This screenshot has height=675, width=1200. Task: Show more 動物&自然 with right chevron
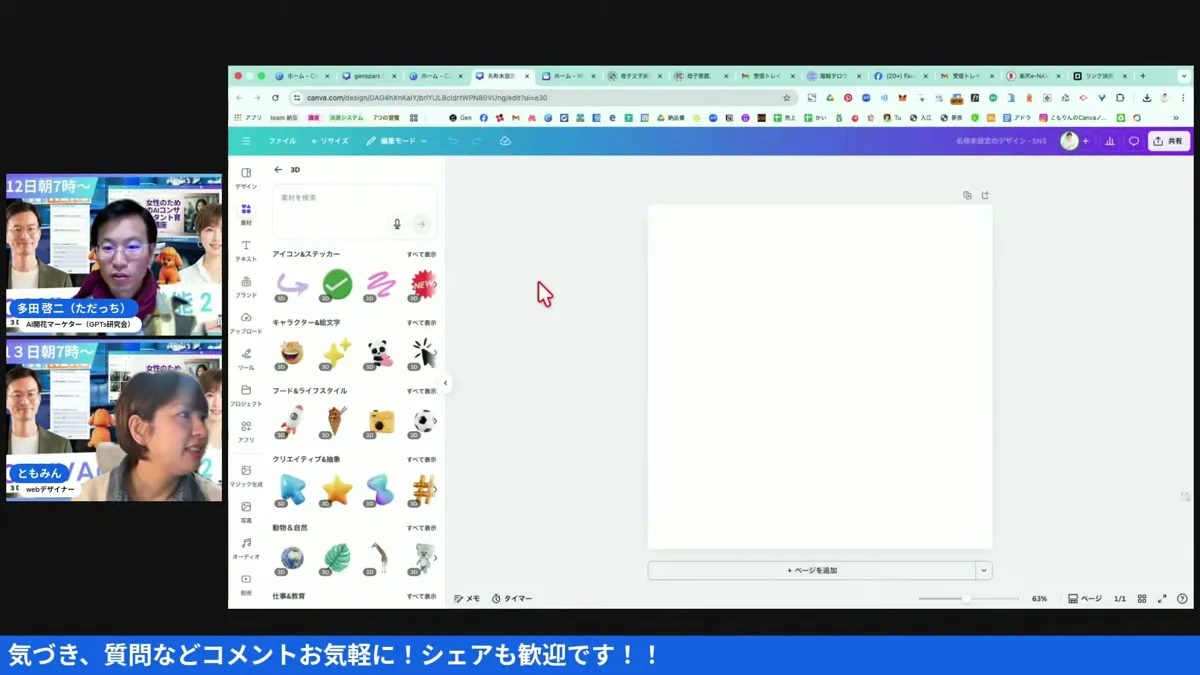click(x=435, y=558)
